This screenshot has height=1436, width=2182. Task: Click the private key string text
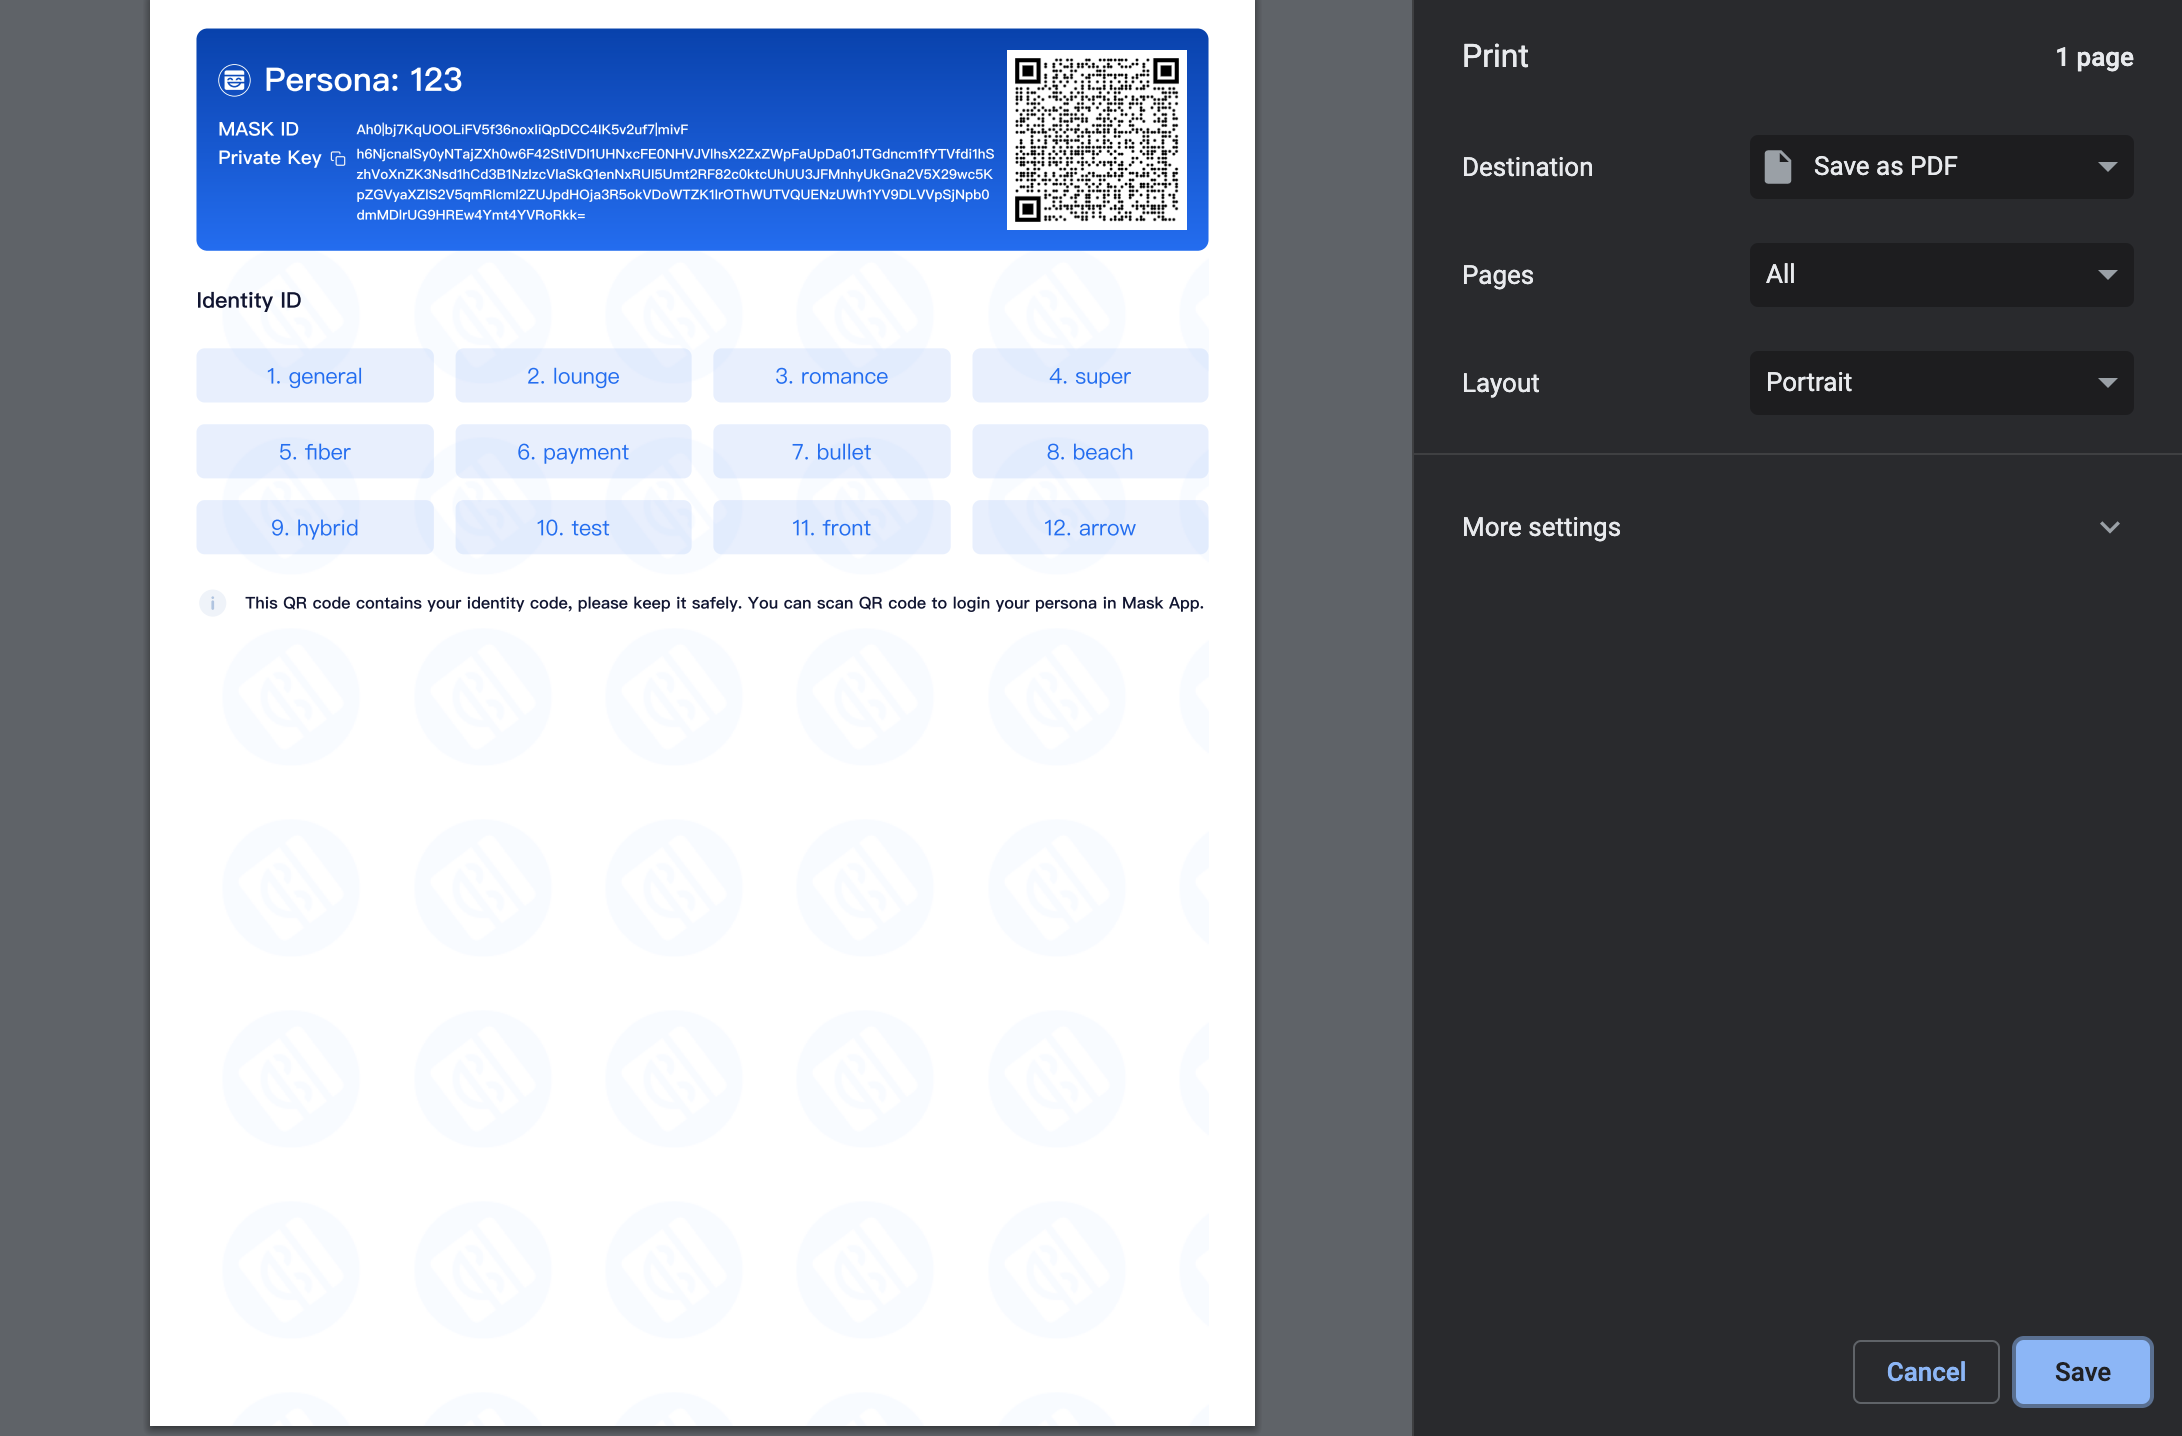tap(674, 184)
